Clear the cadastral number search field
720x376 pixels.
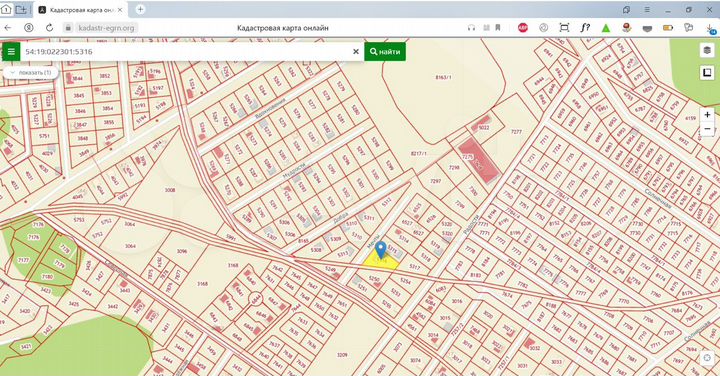point(355,51)
